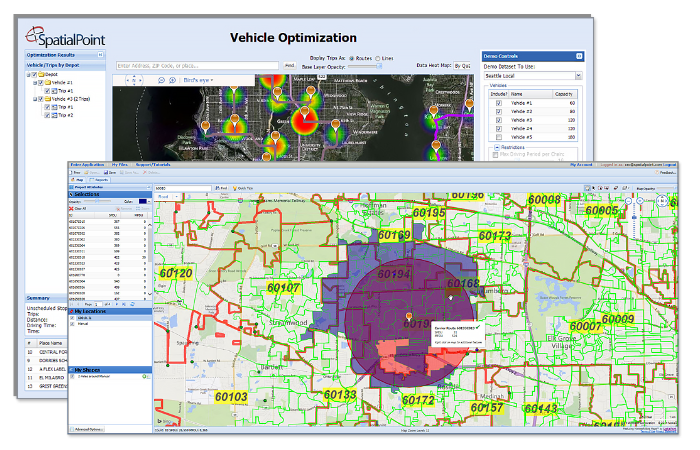Collapse the Vehicle #1 tree node

pyautogui.click(x=35, y=83)
